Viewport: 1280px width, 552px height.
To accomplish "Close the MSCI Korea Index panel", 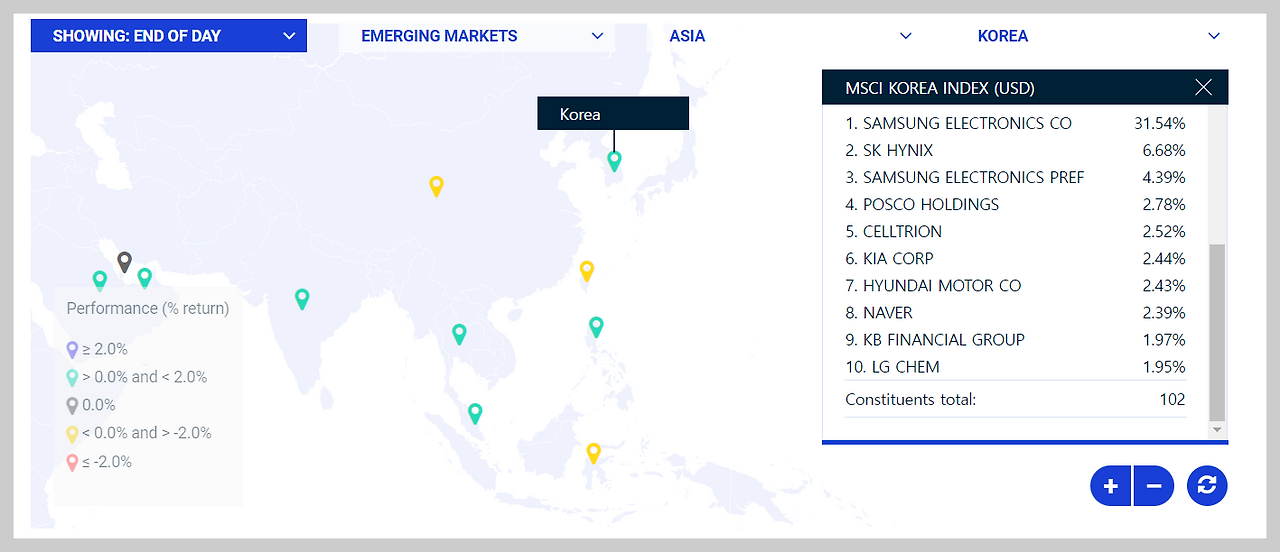I will click(1203, 88).
